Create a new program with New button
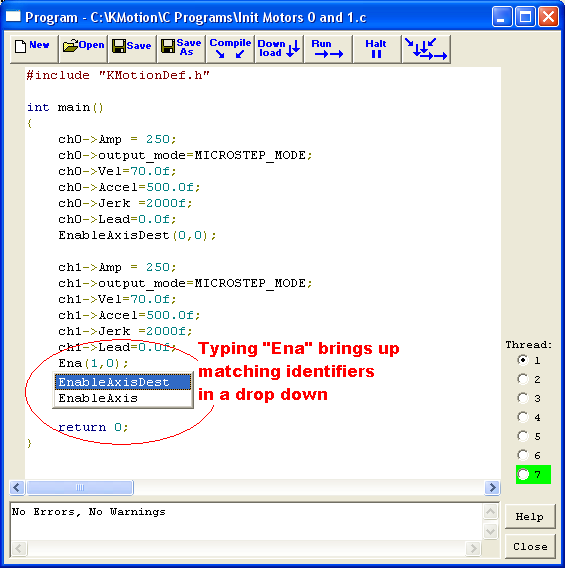Image resolution: width=565 pixels, height=568 pixels. [34, 49]
